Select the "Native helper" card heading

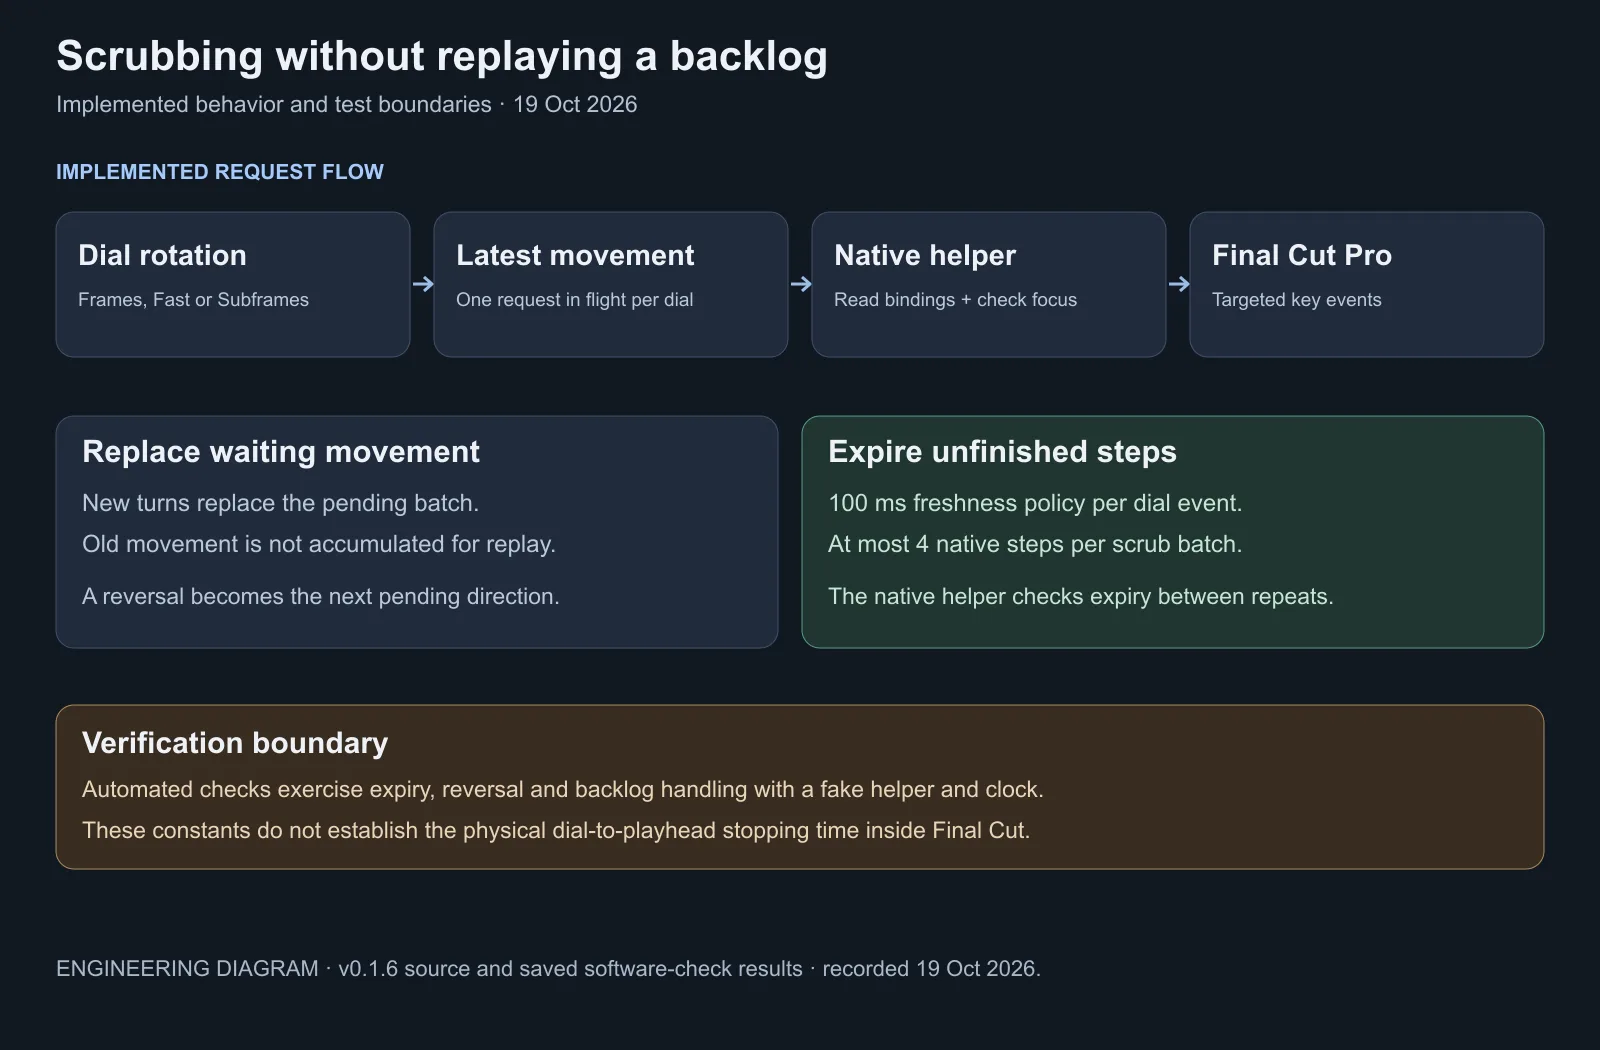point(925,255)
